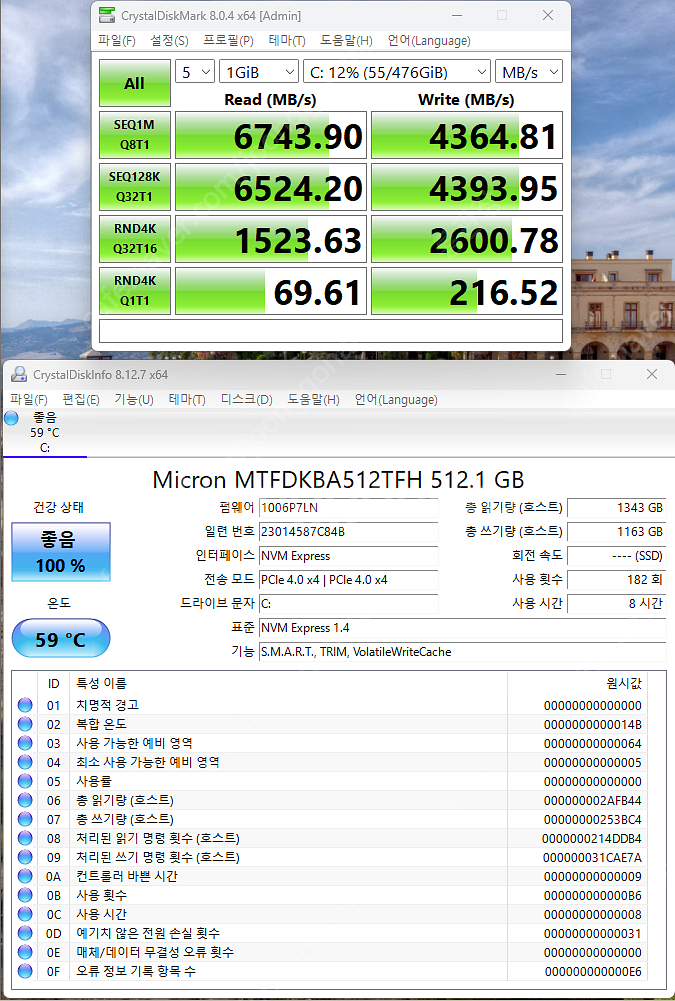Open 도움말(H) menu in CrystalDiskMark

click(x=346, y=41)
